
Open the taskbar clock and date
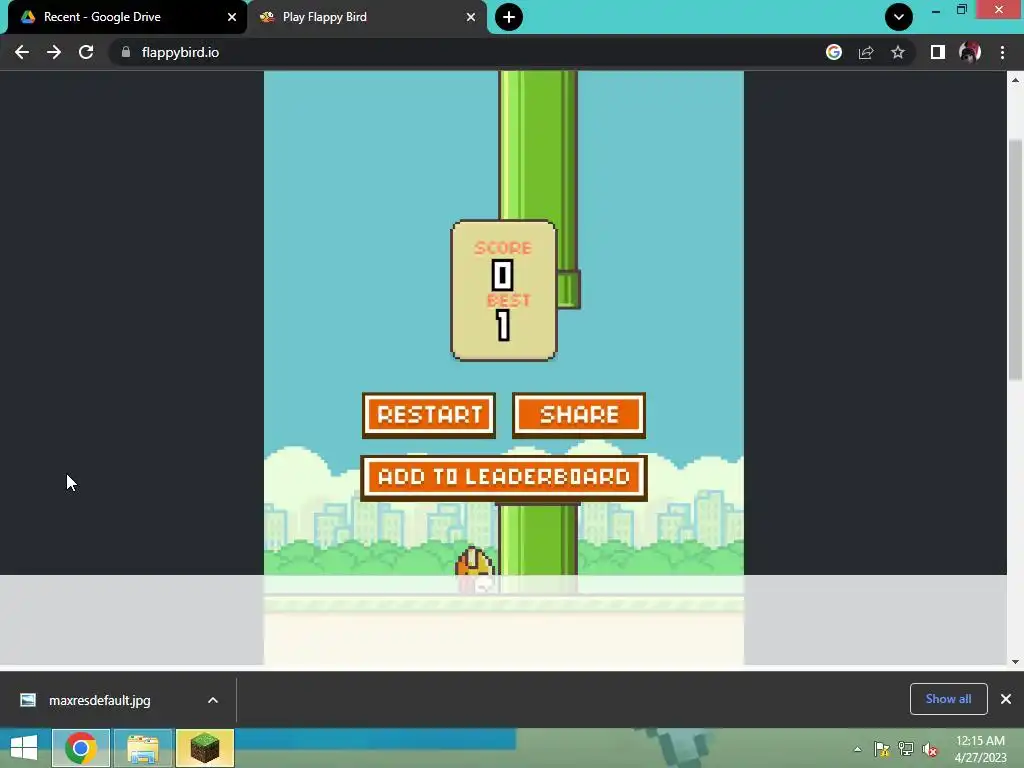pyautogui.click(x=980, y=749)
